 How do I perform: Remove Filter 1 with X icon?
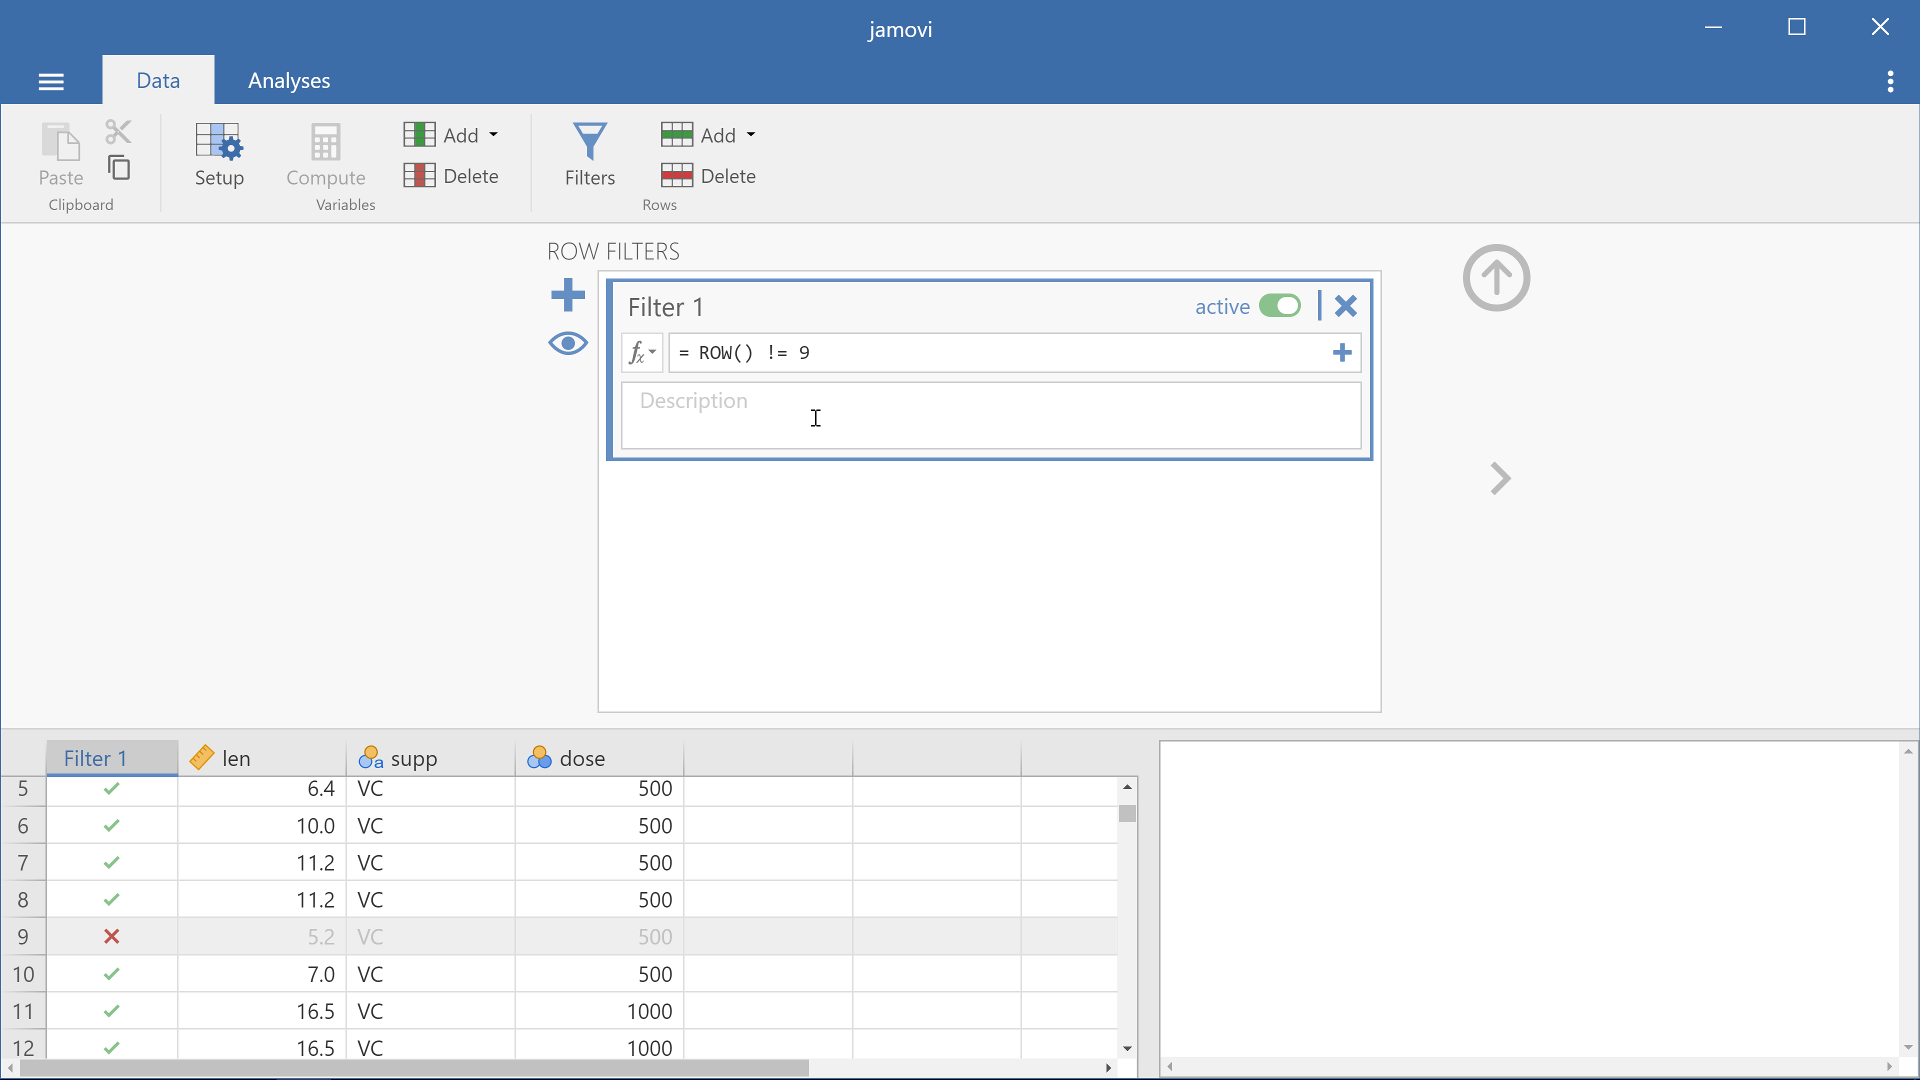[x=1346, y=306]
